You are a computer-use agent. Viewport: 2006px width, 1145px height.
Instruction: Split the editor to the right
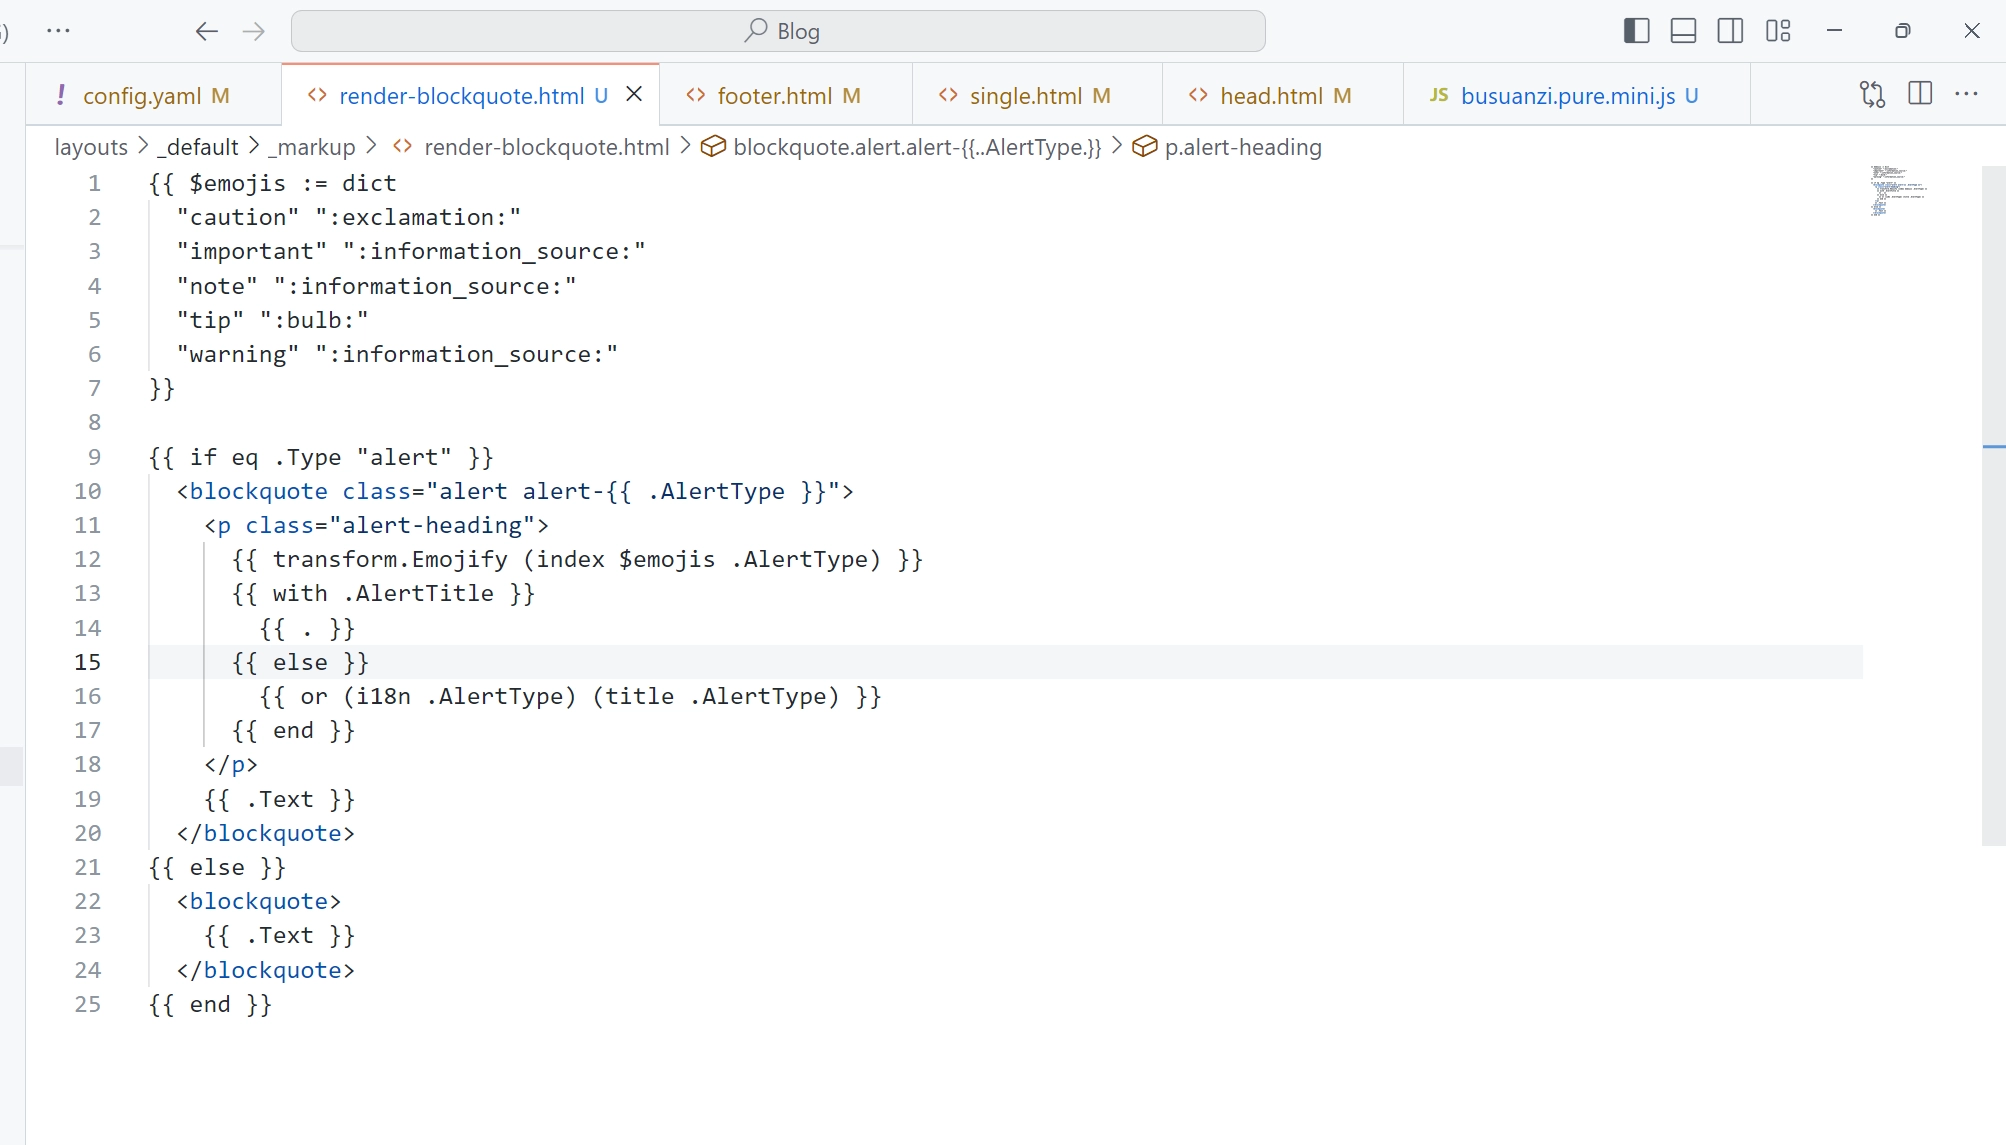coord(1920,94)
